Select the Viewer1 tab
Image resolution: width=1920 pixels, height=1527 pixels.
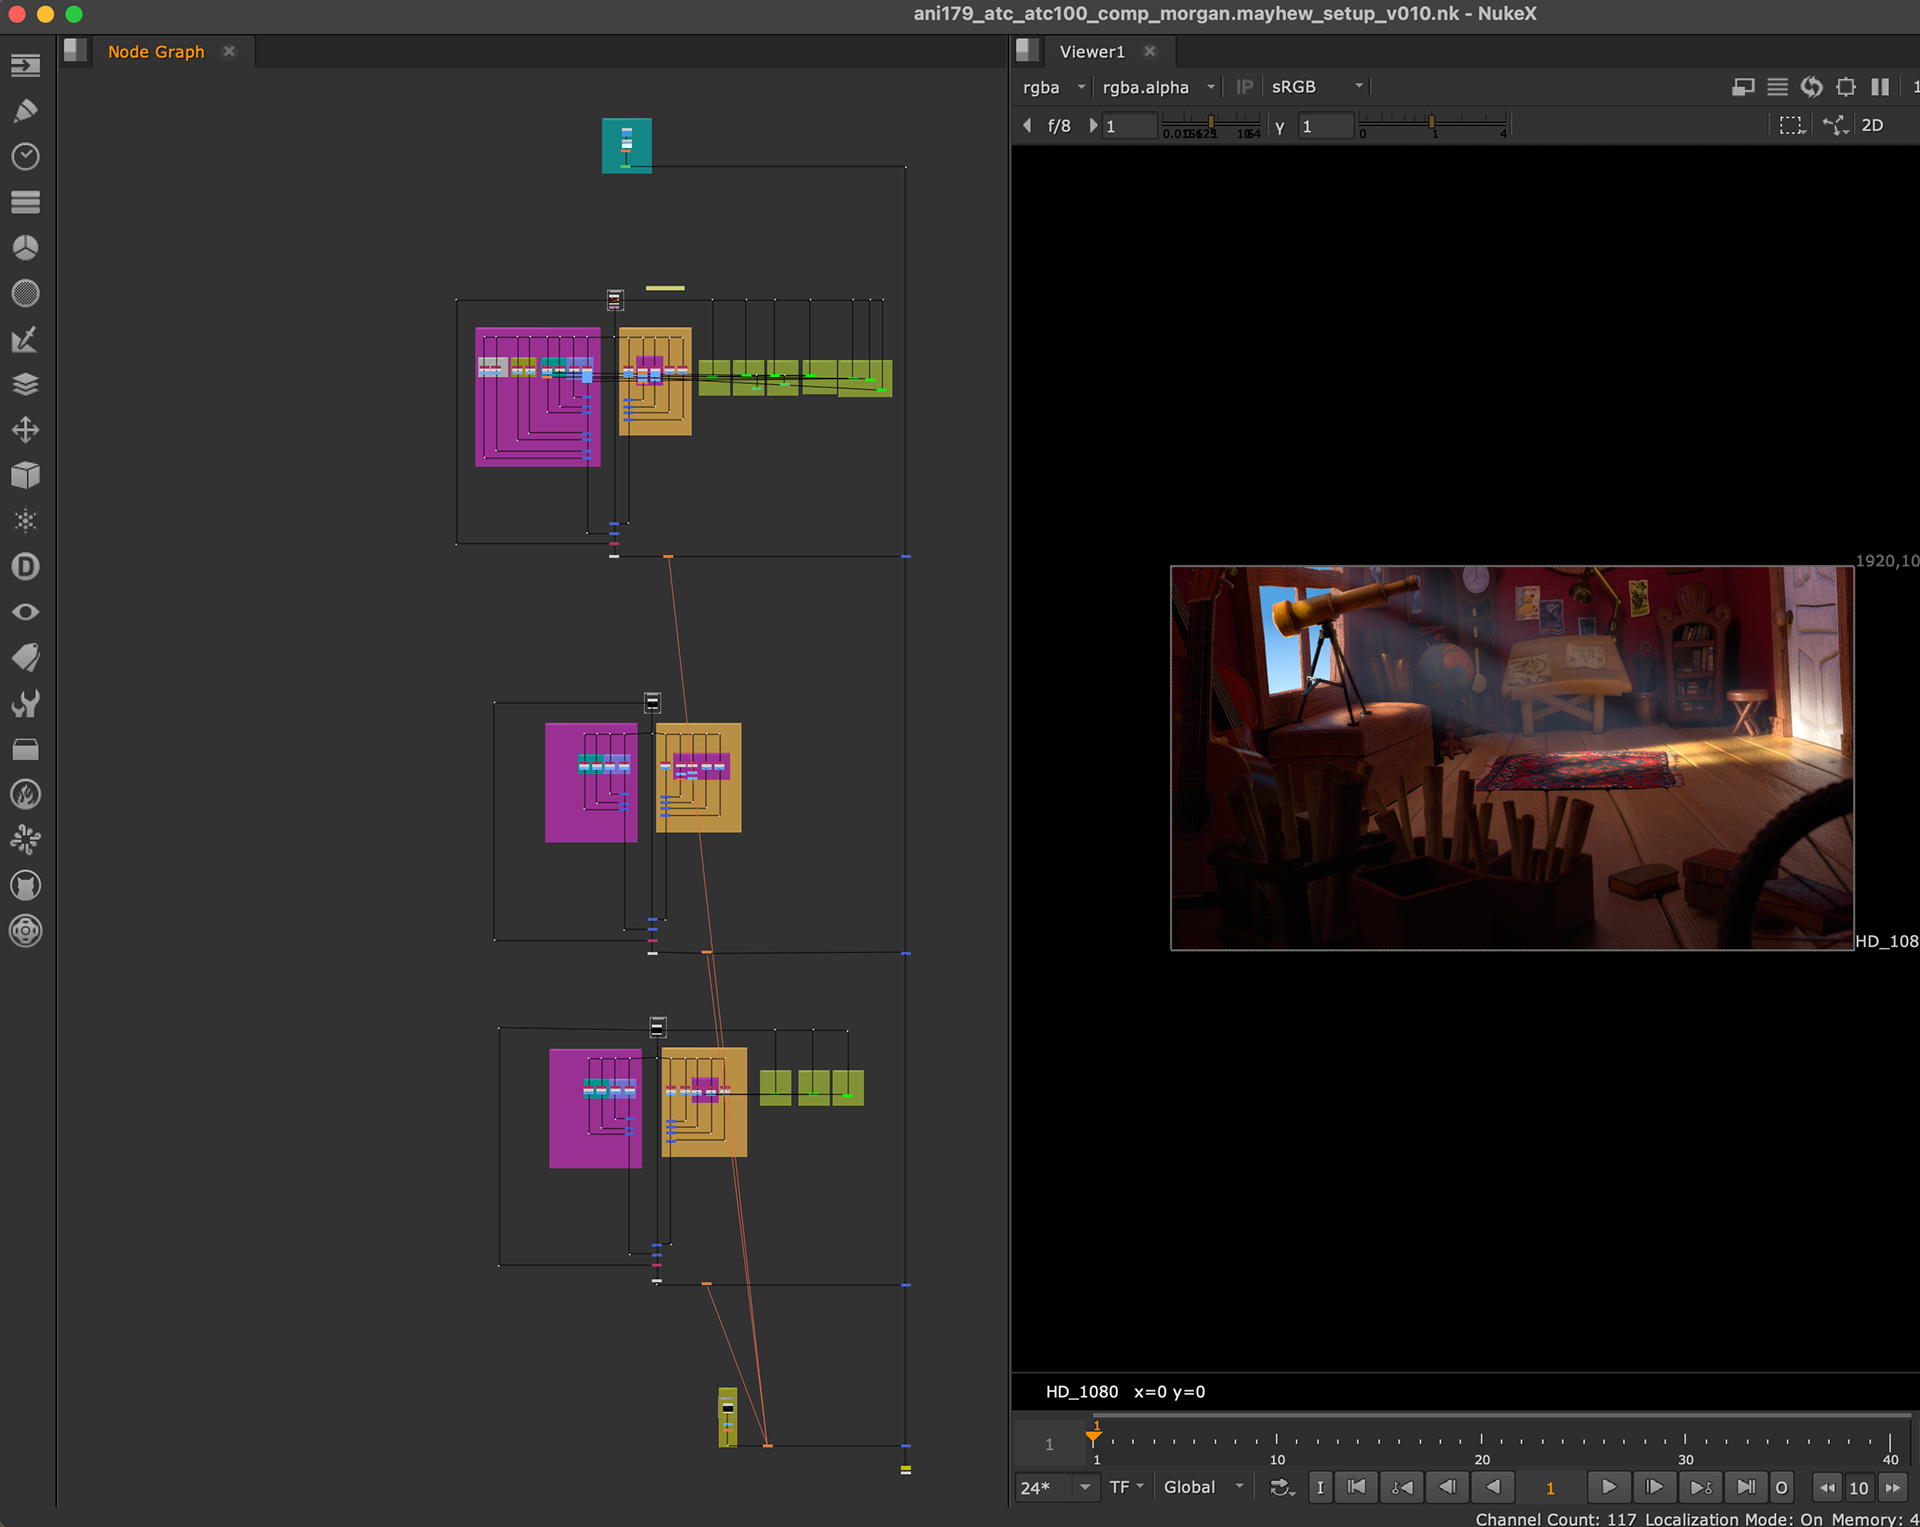tap(1092, 52)
